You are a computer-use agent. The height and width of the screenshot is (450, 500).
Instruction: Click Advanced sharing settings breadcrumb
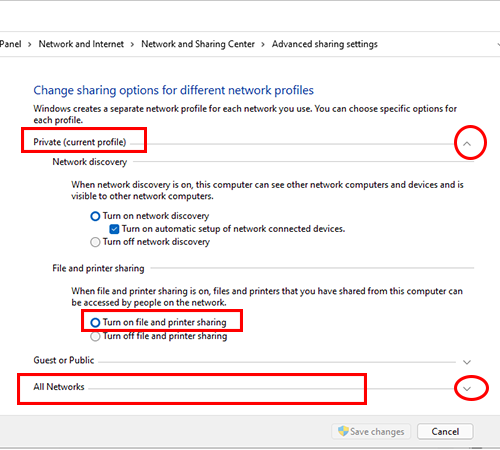(x=325, y=44)
